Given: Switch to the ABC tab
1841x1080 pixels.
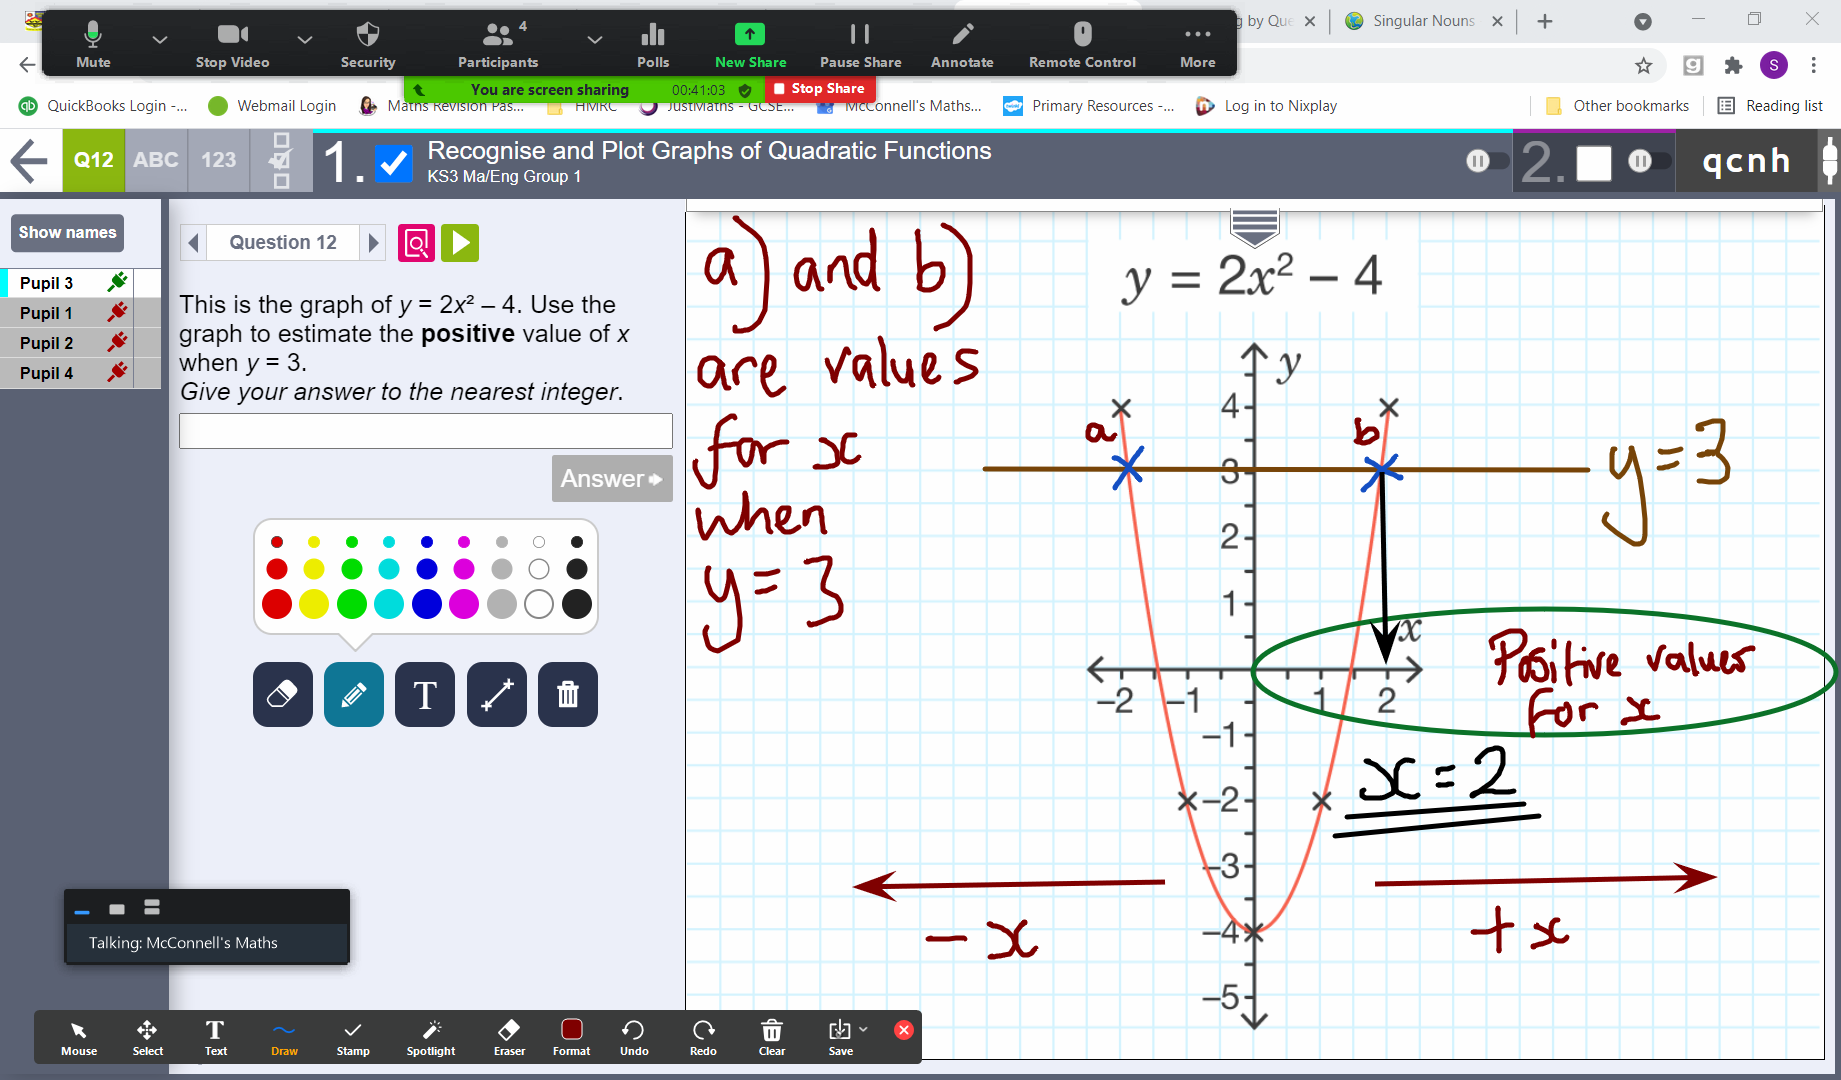Looking at the screenshot, I should 156,160.
